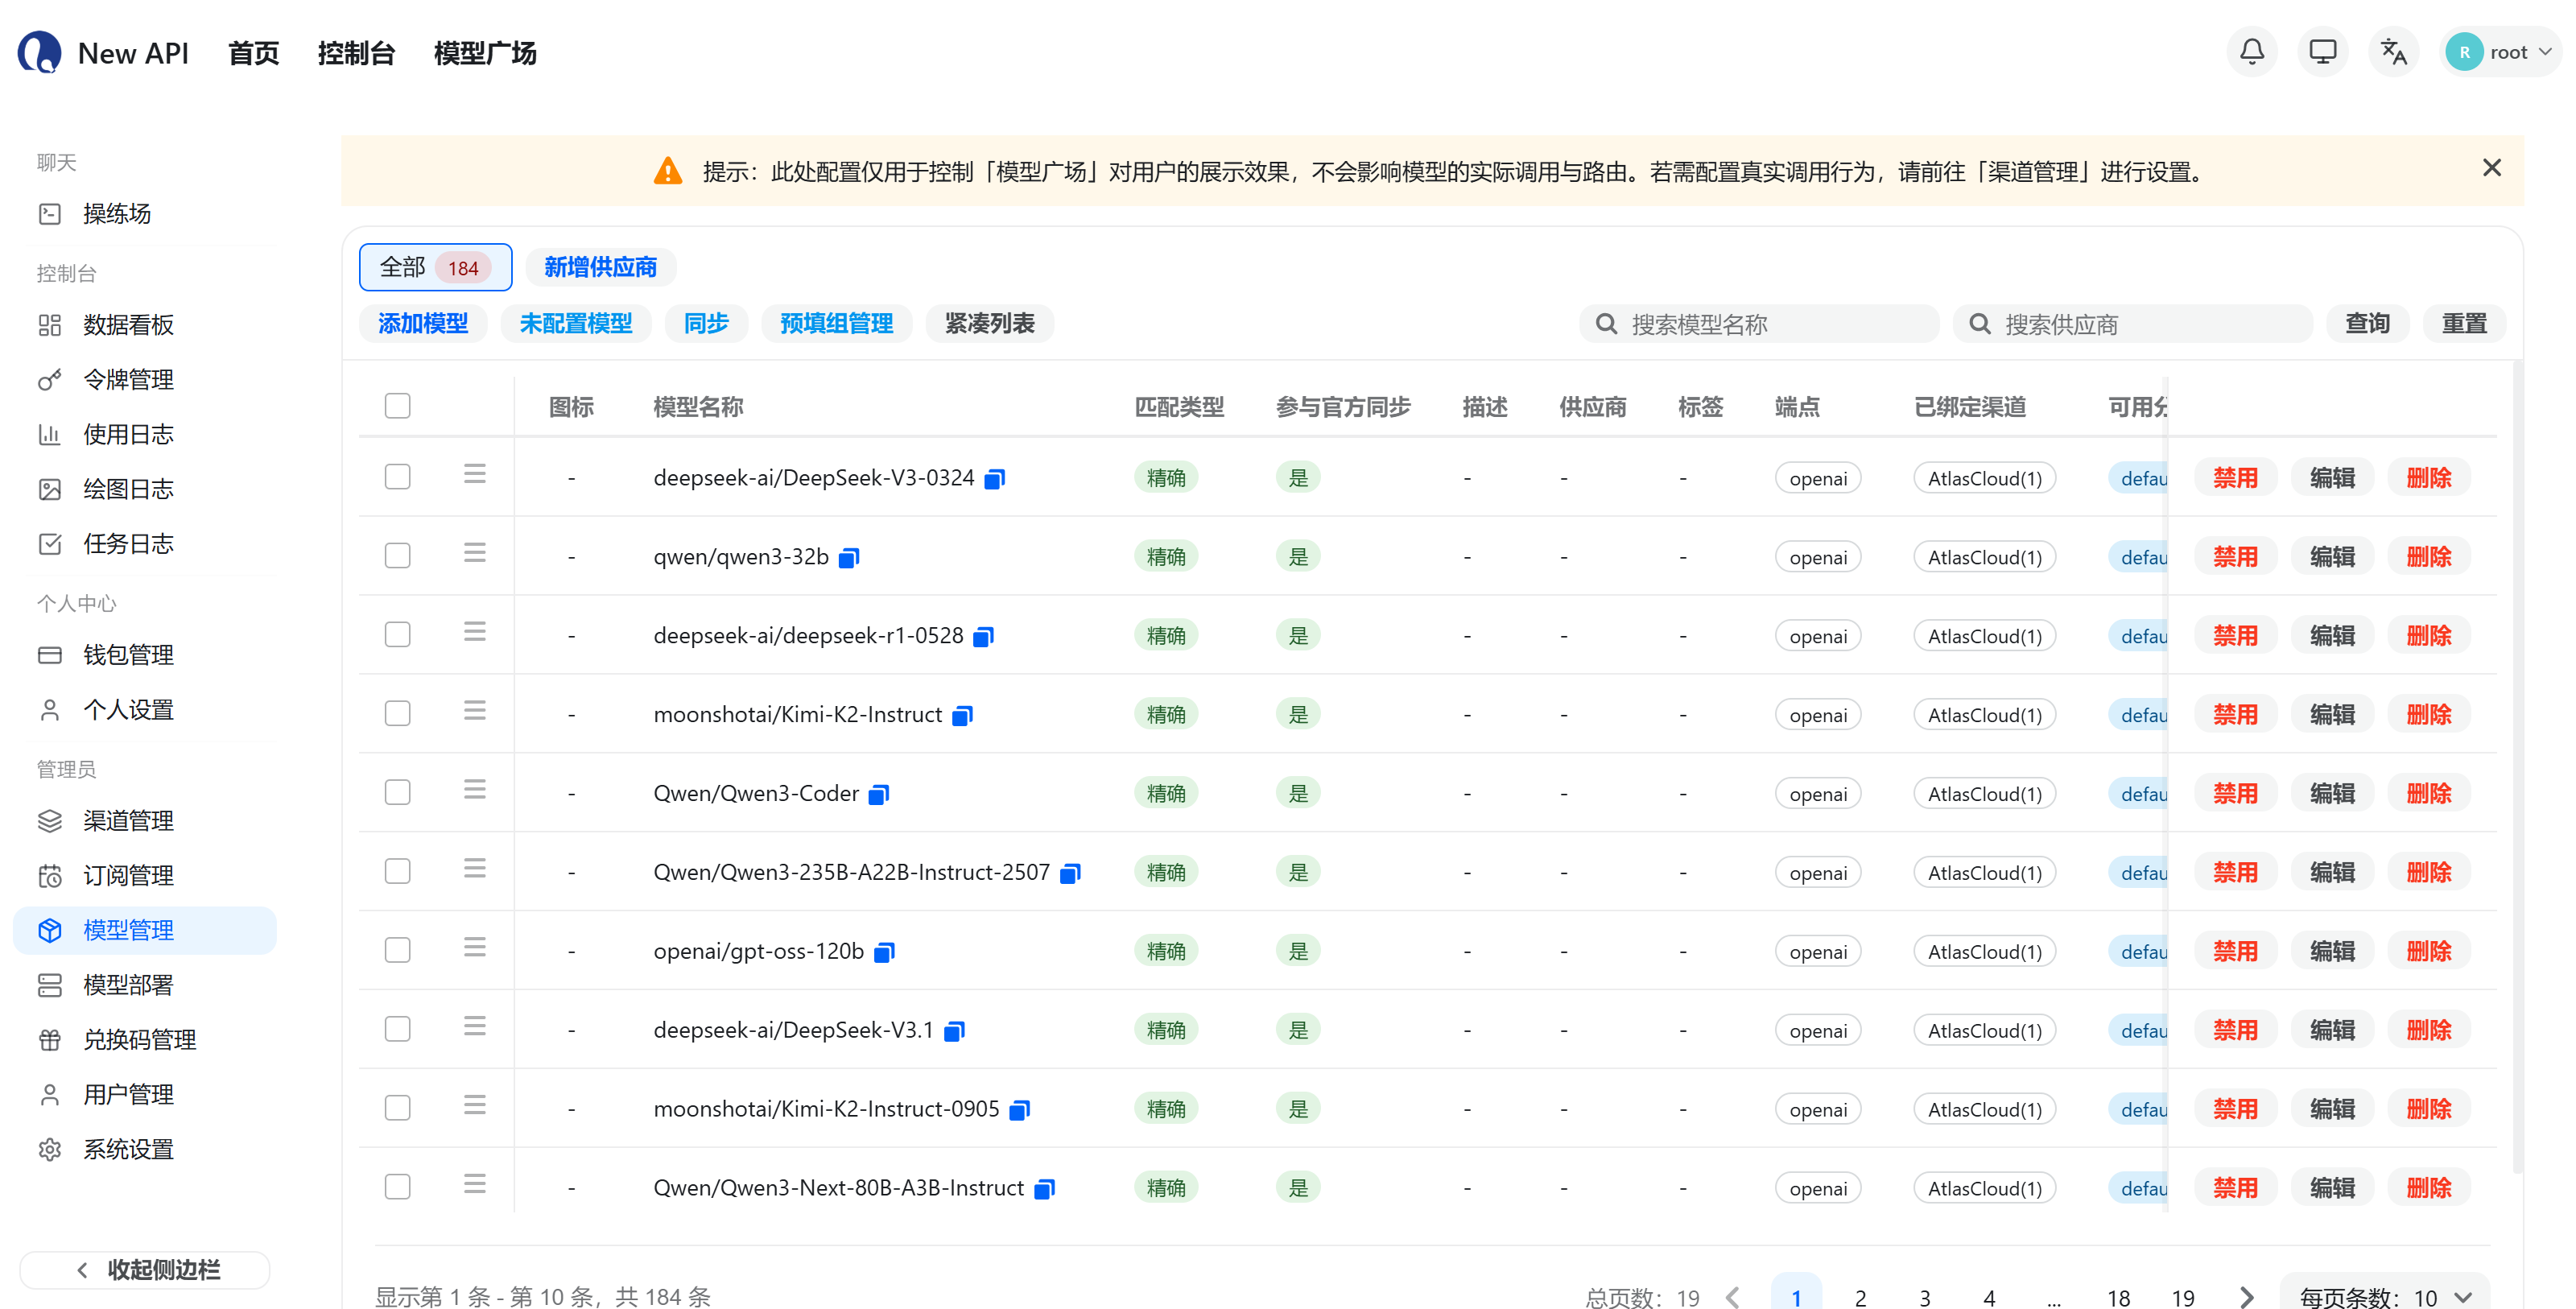Click the 令牌管理 key icon

[x=50, y=380]
